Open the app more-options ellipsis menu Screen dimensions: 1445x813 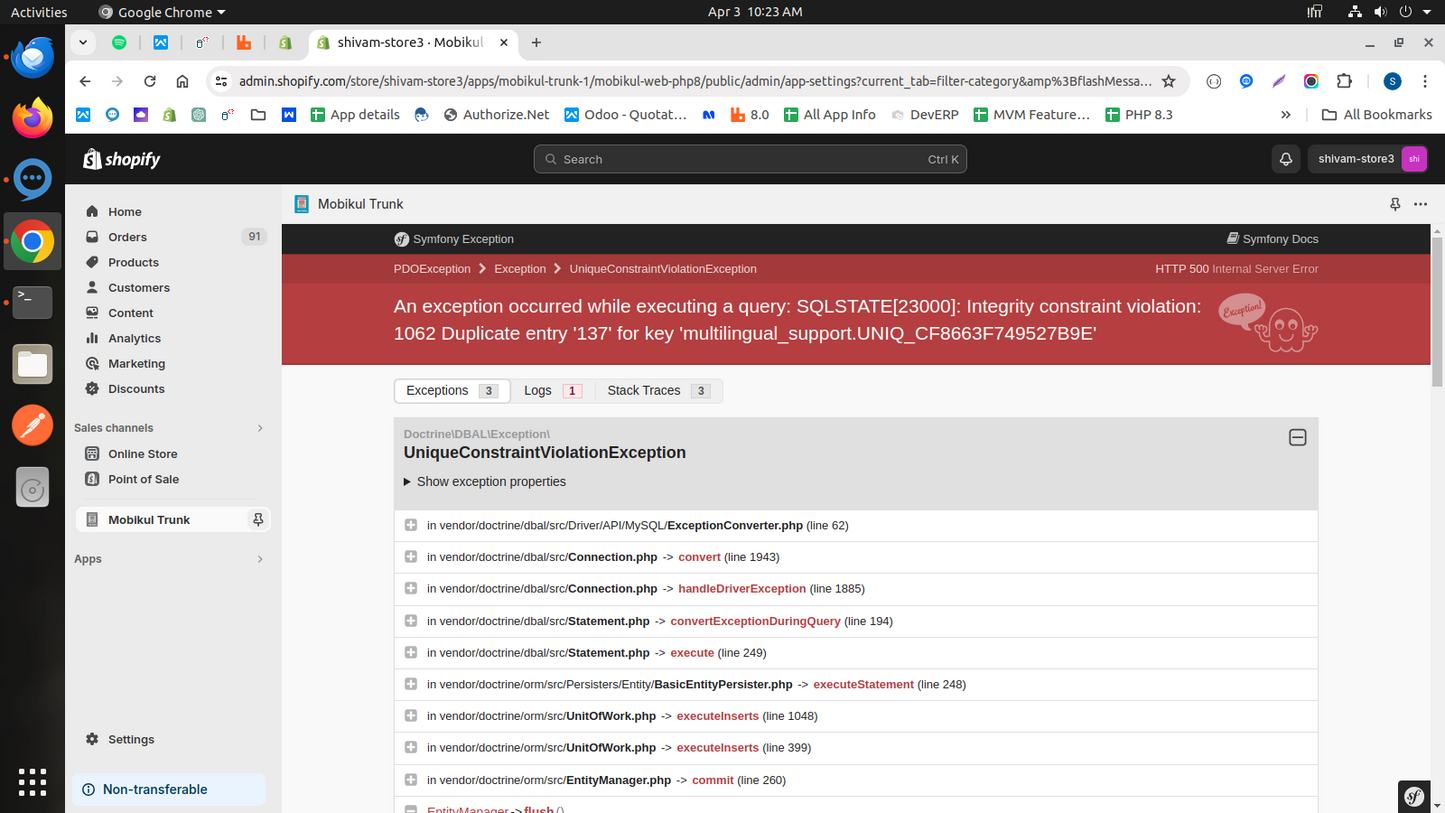(x=1420, y=204)
